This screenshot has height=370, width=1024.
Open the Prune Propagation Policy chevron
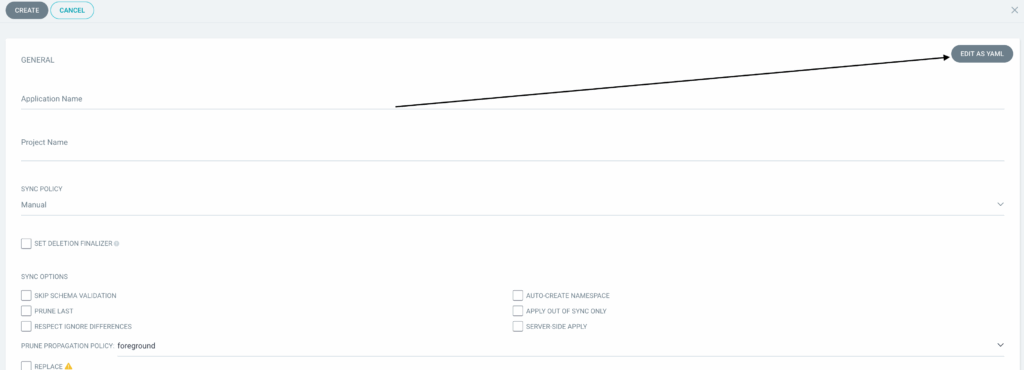(x=1000, y=345)
